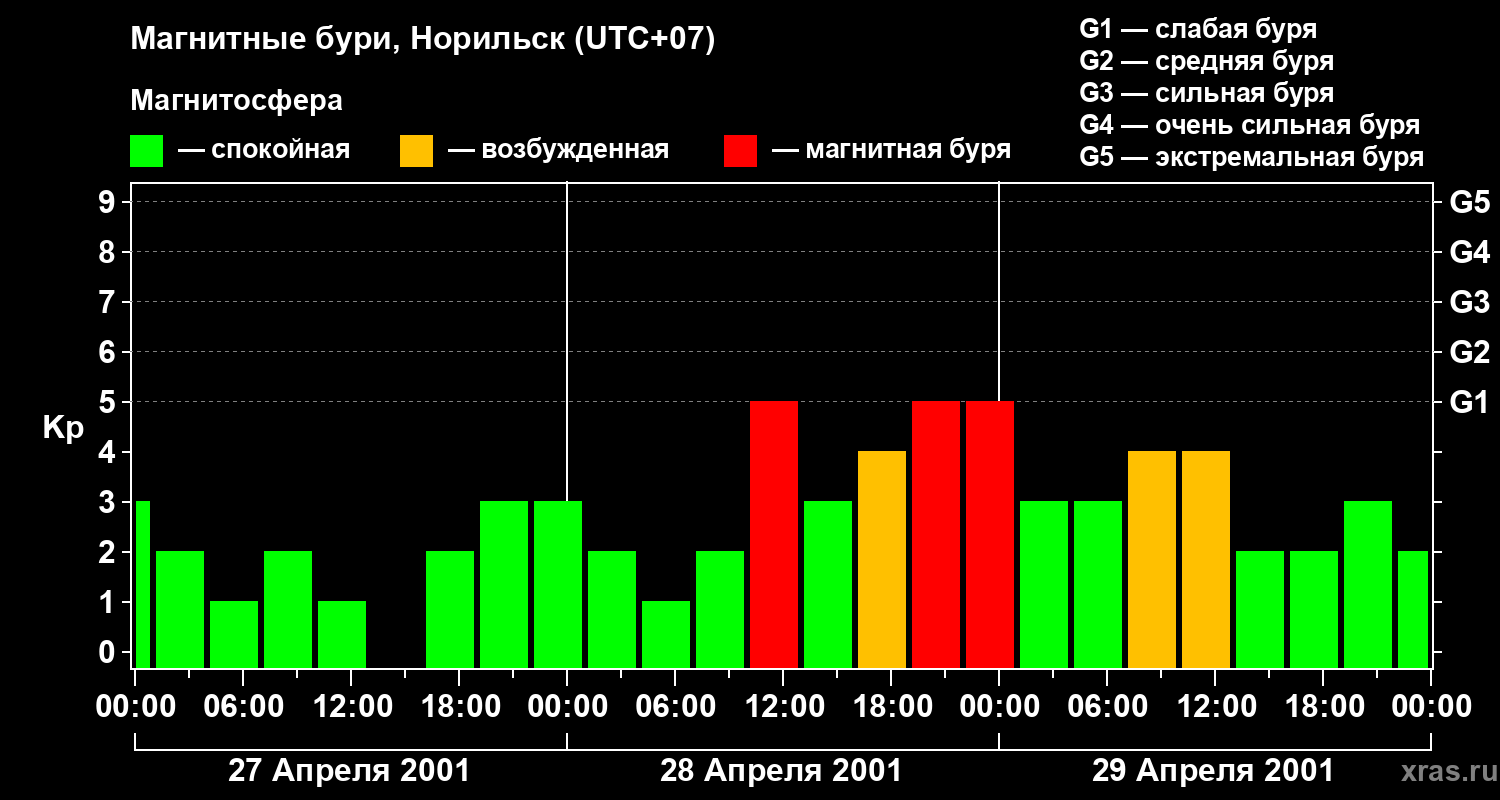Select the chart title 'Магнитные бури, Норильск (UTC+07)'
1500x800 pixels.
tap(423, 41)
